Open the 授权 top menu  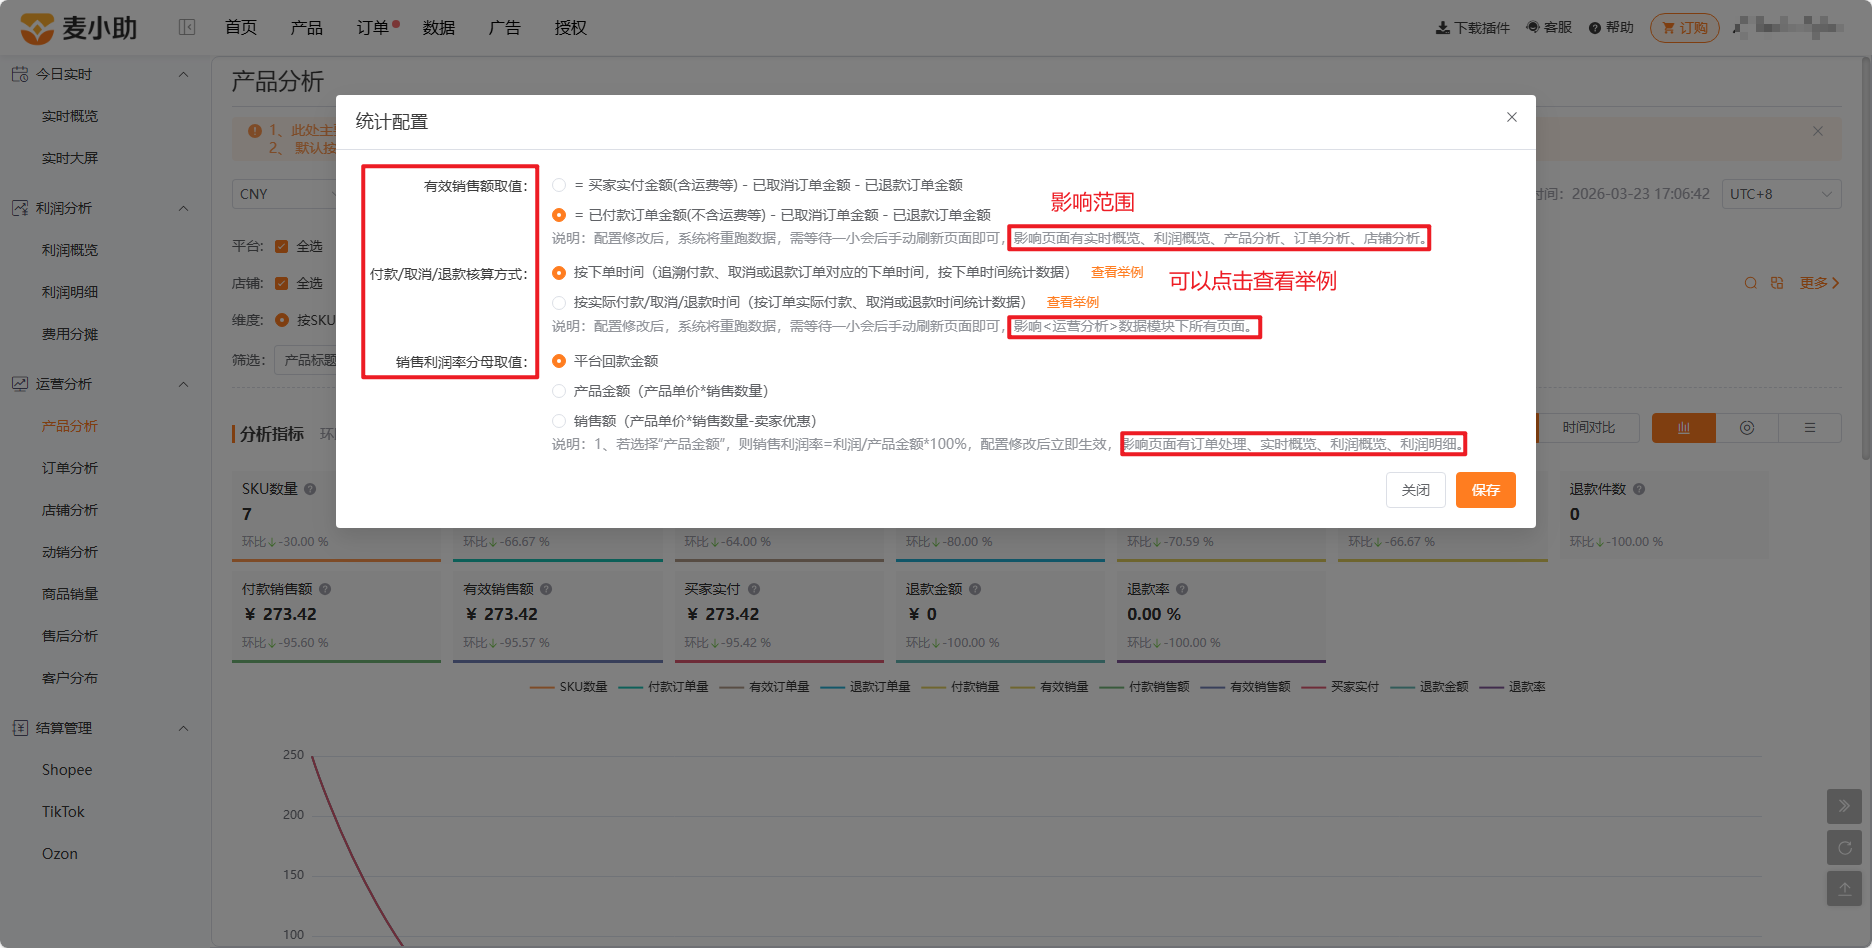coord(571,28)
